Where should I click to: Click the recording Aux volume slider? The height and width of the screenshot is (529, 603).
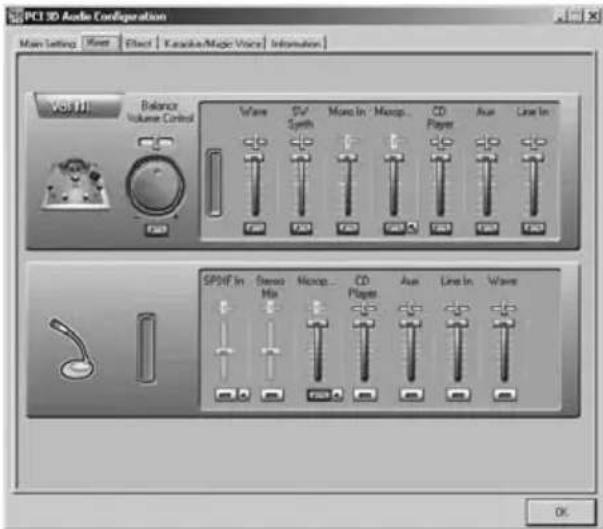click(x=411, y=351)
